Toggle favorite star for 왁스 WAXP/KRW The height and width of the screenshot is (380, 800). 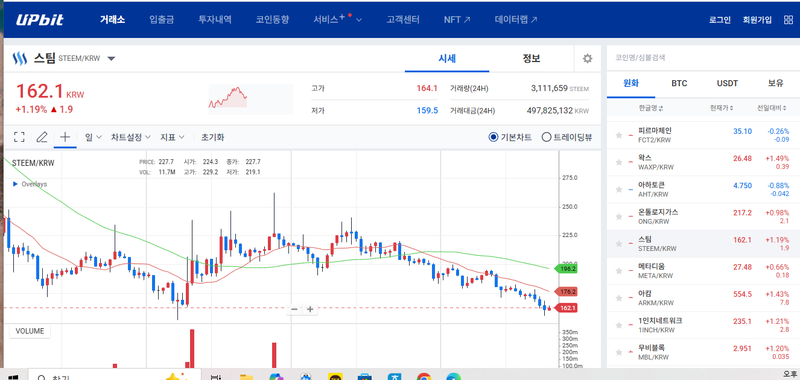619,162
